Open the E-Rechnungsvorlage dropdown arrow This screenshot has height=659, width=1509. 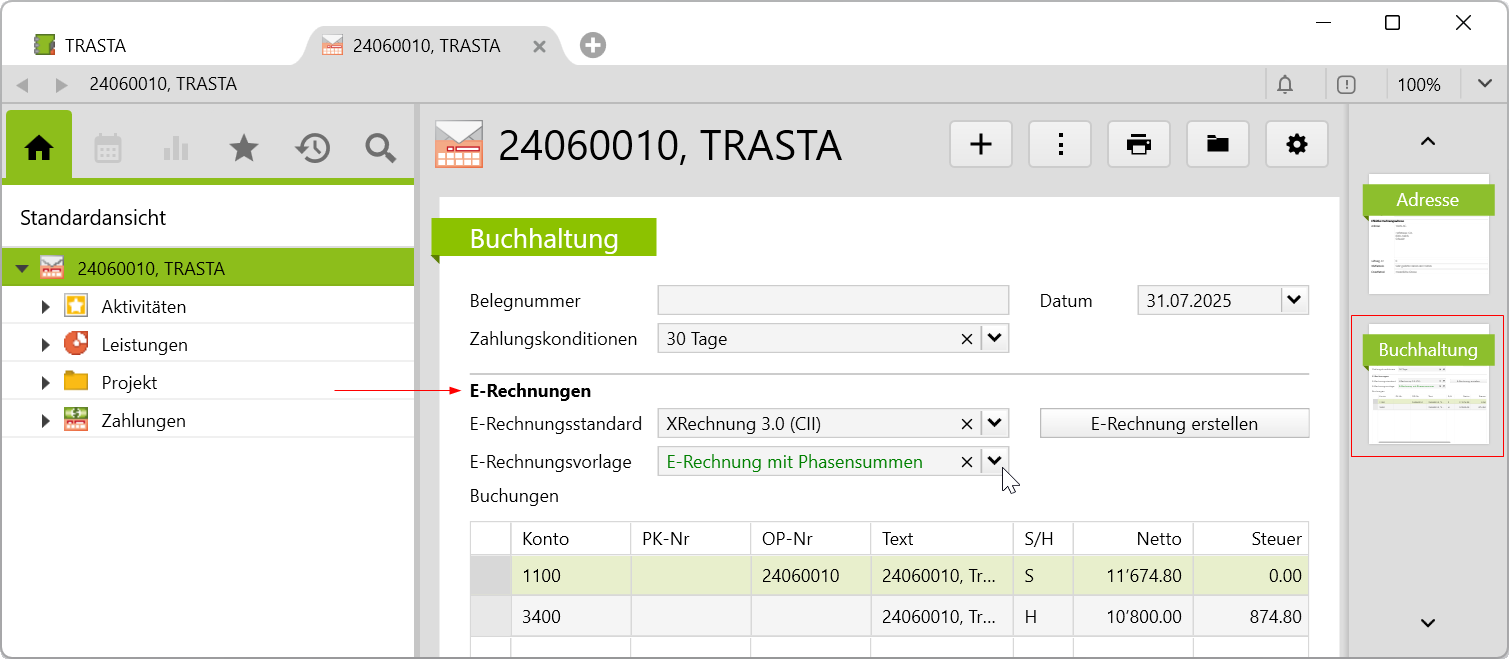pos(995,461)
